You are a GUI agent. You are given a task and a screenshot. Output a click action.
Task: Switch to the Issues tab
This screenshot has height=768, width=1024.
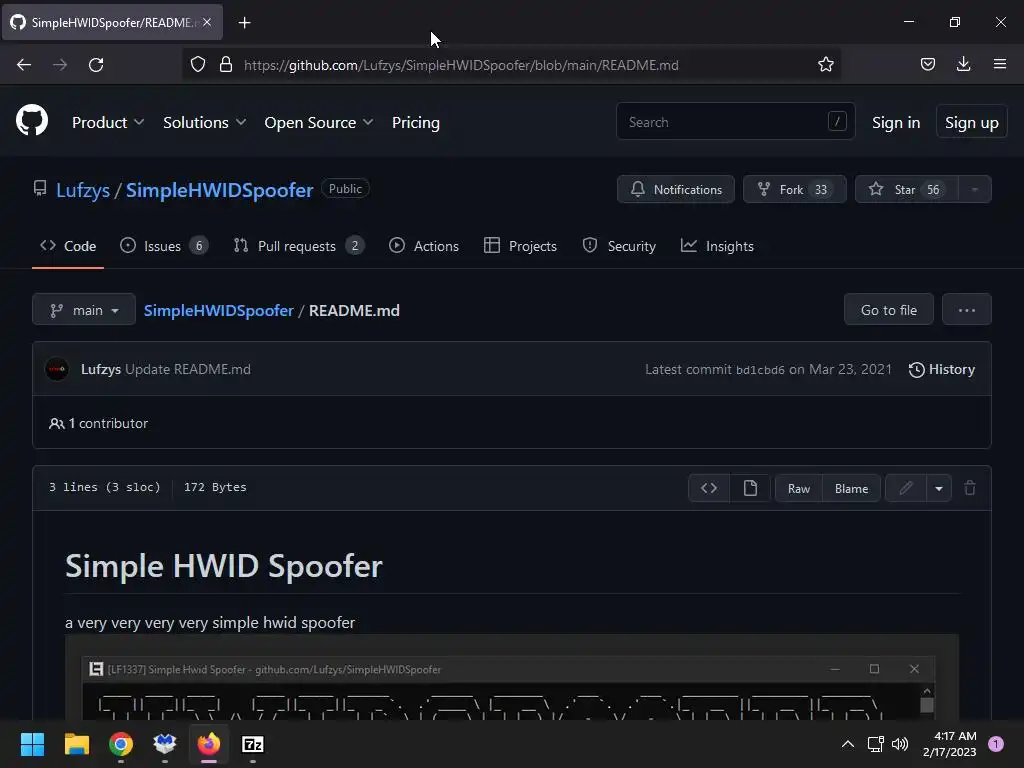pos(164,246)
